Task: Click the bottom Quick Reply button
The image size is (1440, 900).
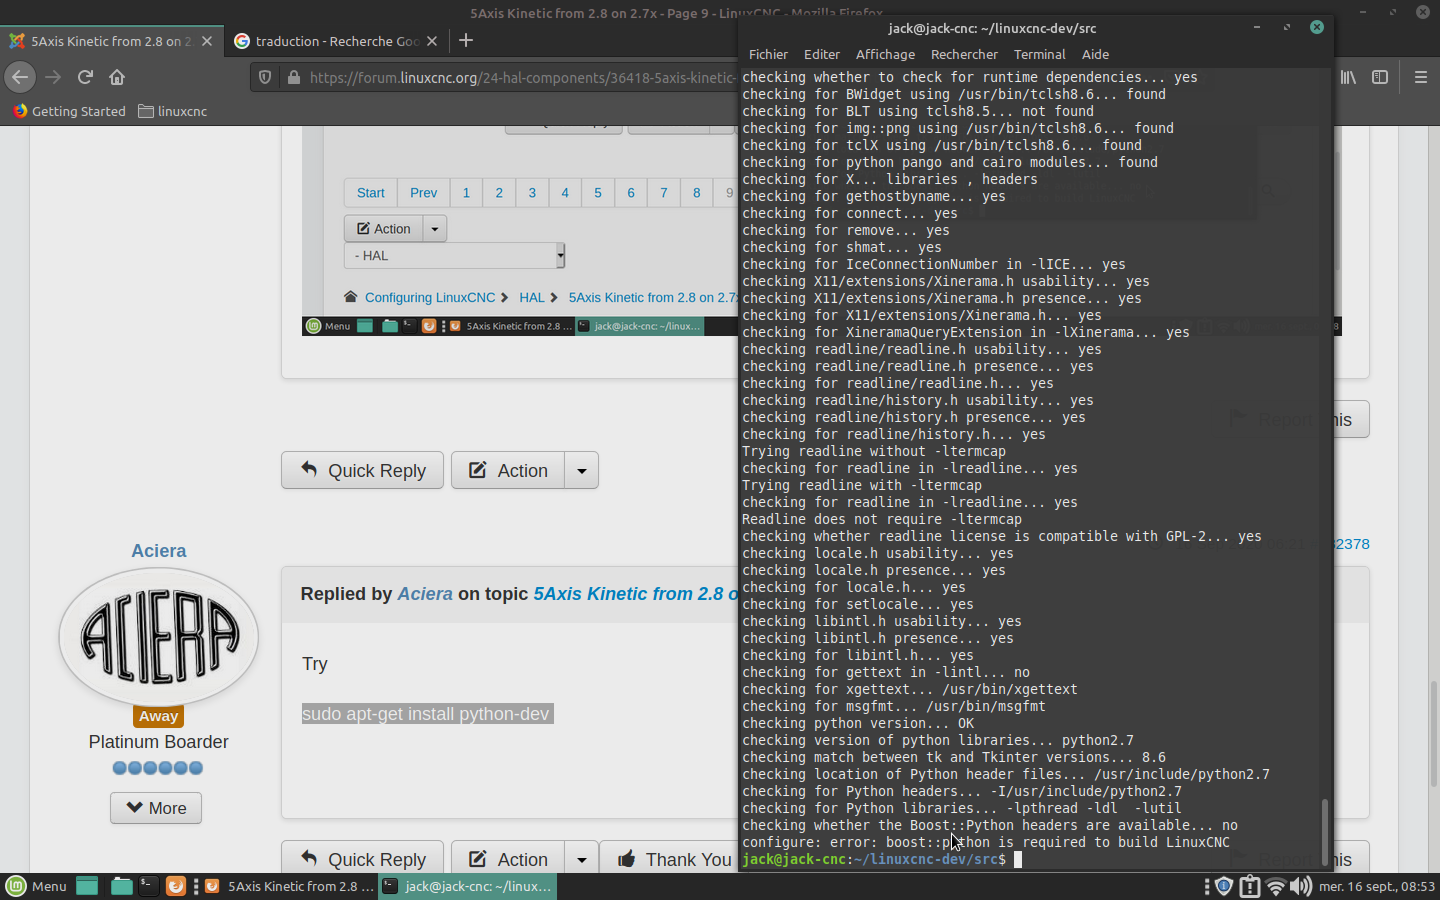Action: pyautogui.click(x=362, y=859)
